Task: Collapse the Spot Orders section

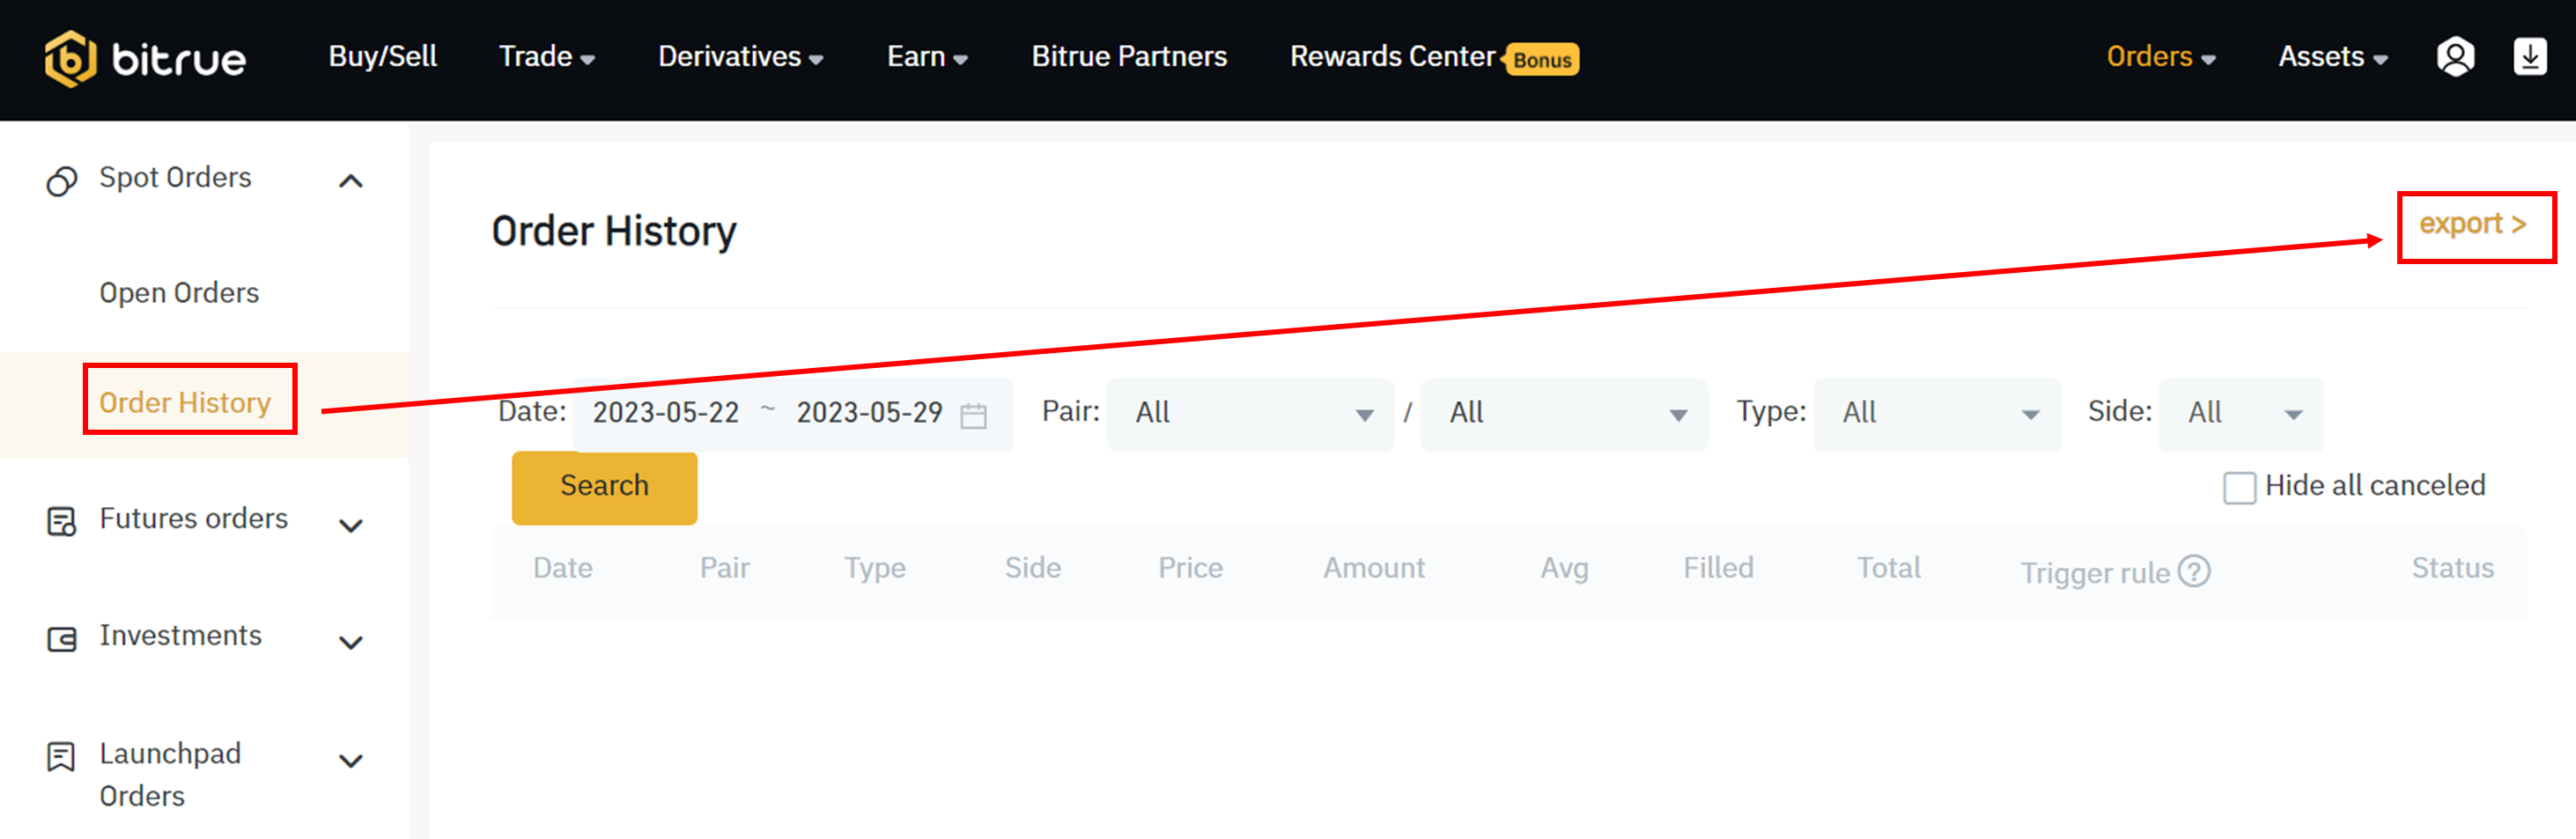Action: [350, 181]
